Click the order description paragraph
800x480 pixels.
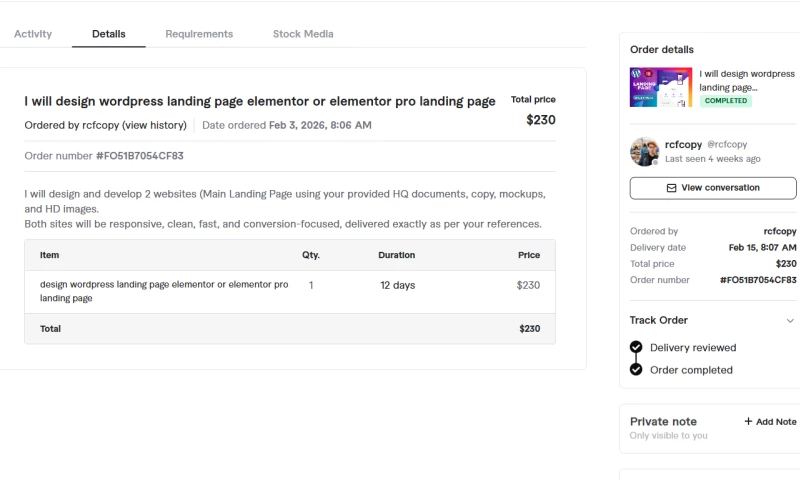tap(285, 209)
